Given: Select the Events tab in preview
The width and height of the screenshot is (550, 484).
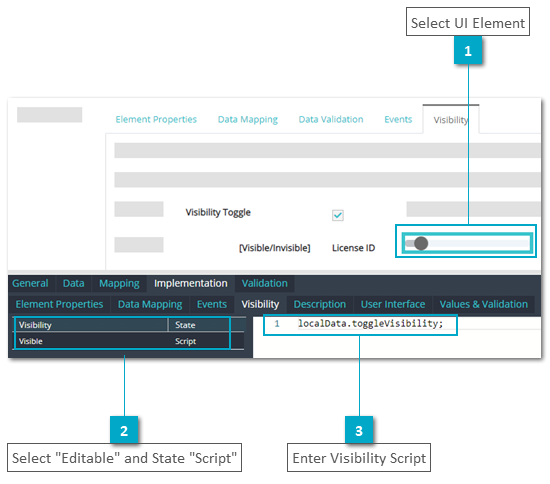Looking at the screenshot, I should click(398, 120).
